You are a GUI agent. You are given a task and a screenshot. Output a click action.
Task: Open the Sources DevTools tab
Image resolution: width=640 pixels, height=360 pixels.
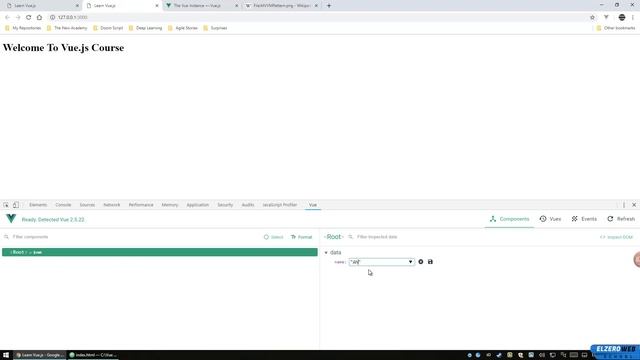coord(87,205)
